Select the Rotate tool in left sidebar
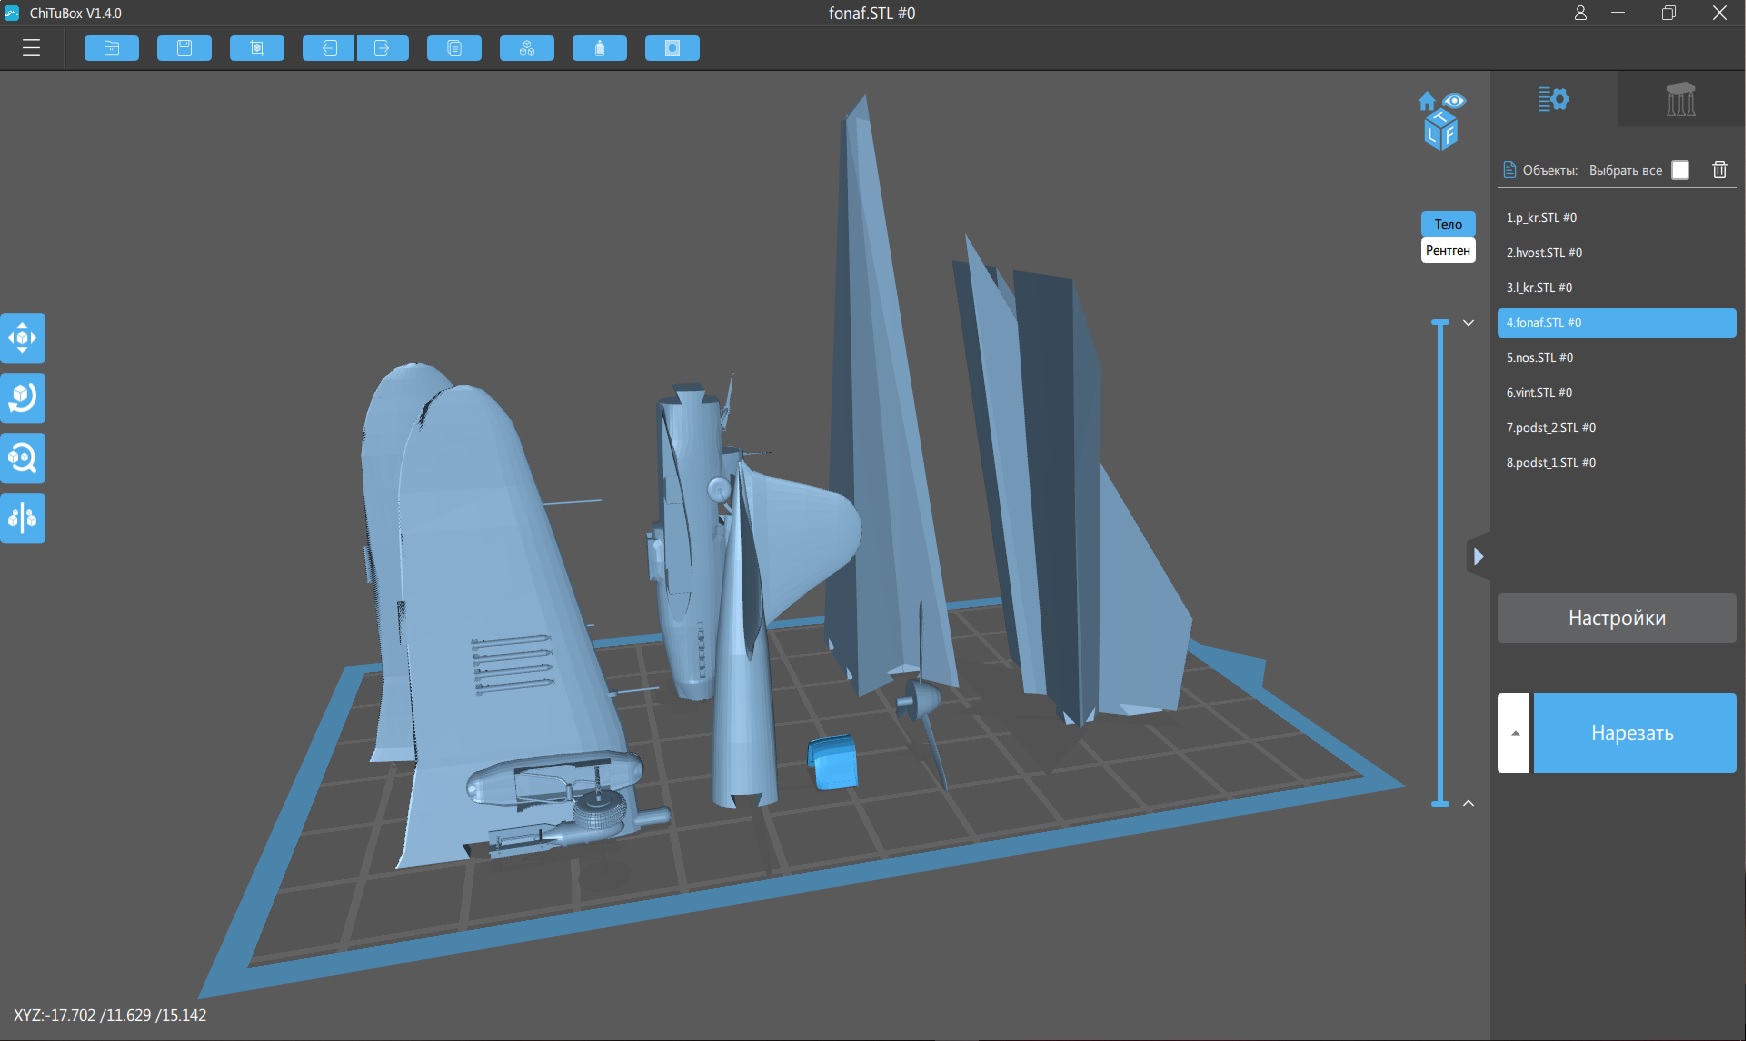Image resolution: width=1746 pixels, height=1041 pixels. [23, 398]
